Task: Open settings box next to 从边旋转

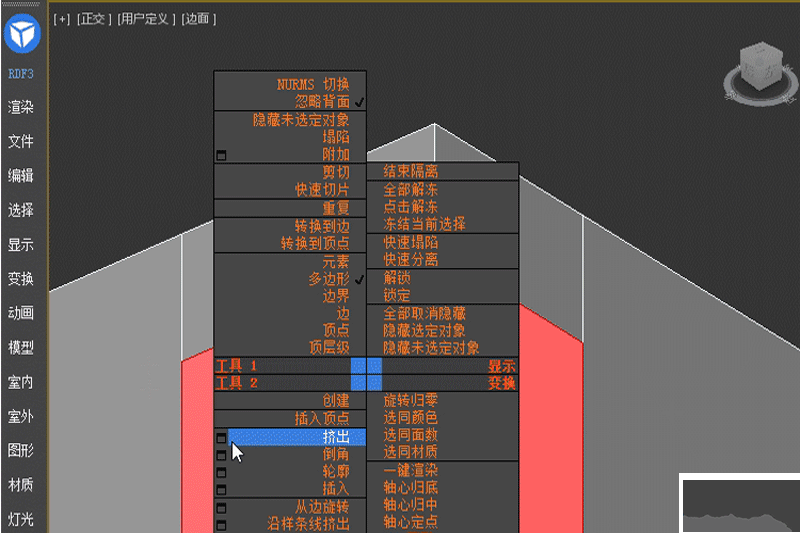Action: coord(221,508)
